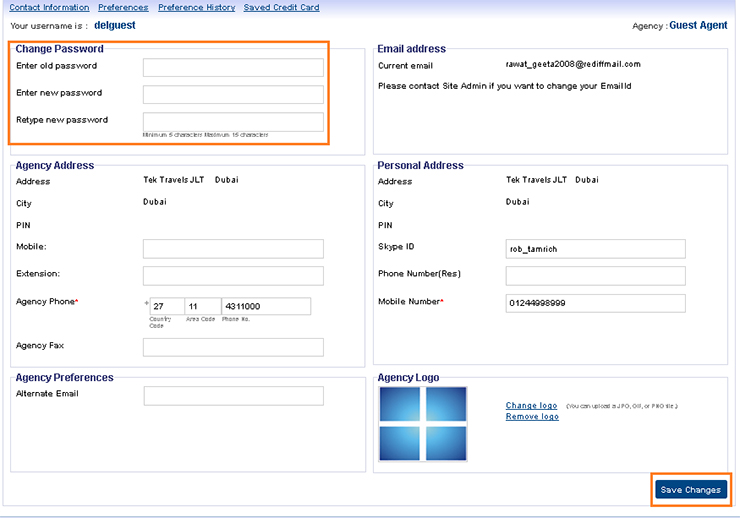
Task: Click the Agency Preferences section heading
Action: (x=65, y=377)
